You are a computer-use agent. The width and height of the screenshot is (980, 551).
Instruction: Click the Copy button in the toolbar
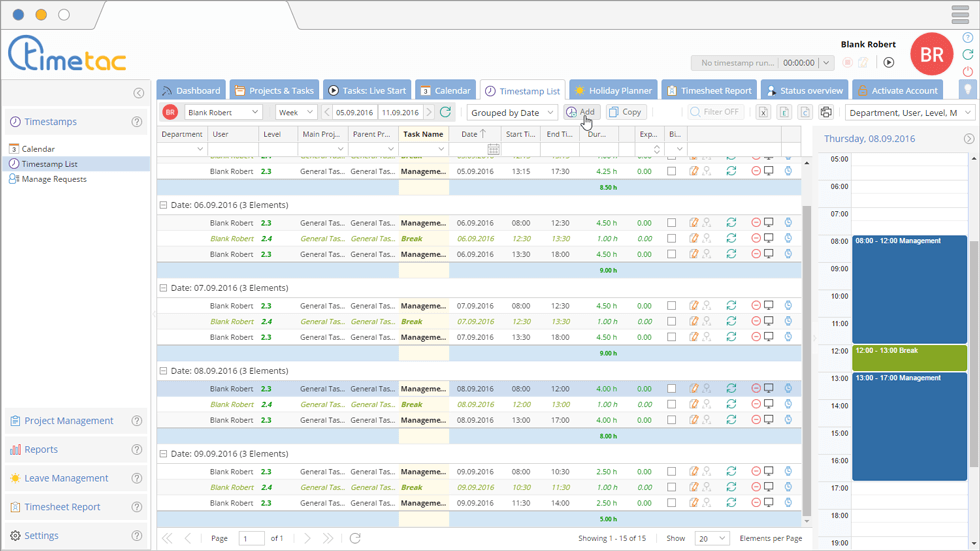(625, 112)
